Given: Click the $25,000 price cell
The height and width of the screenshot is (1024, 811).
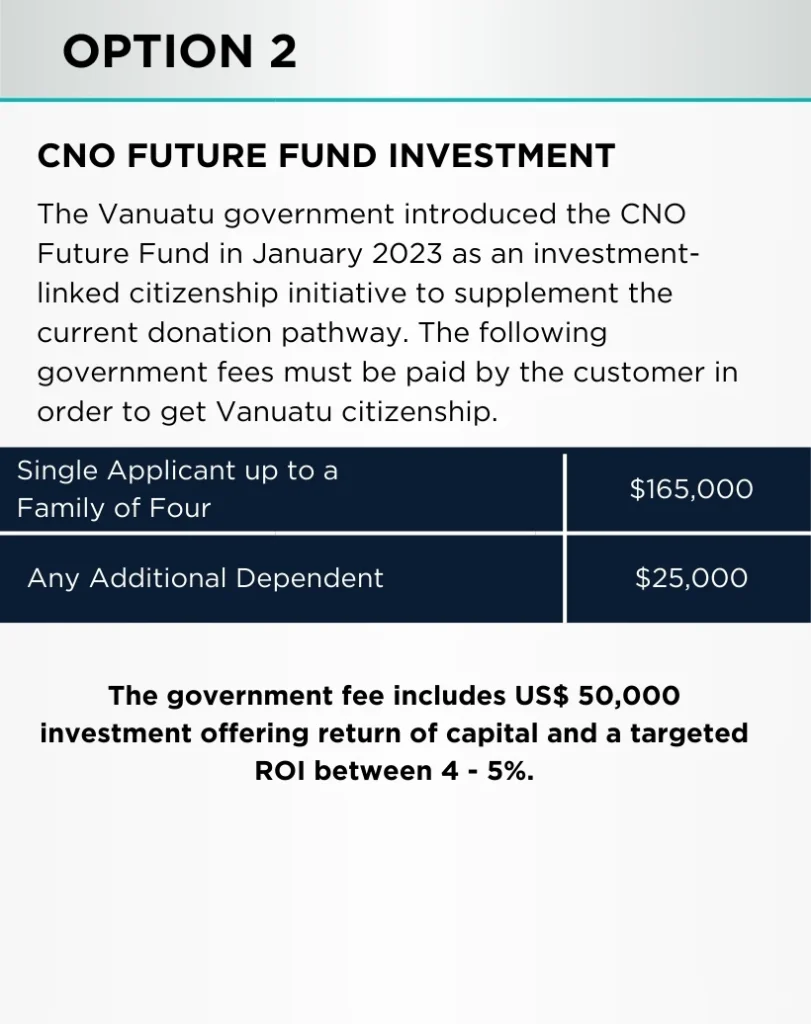Looking at the screenshot, I should (x=691, y=578).
